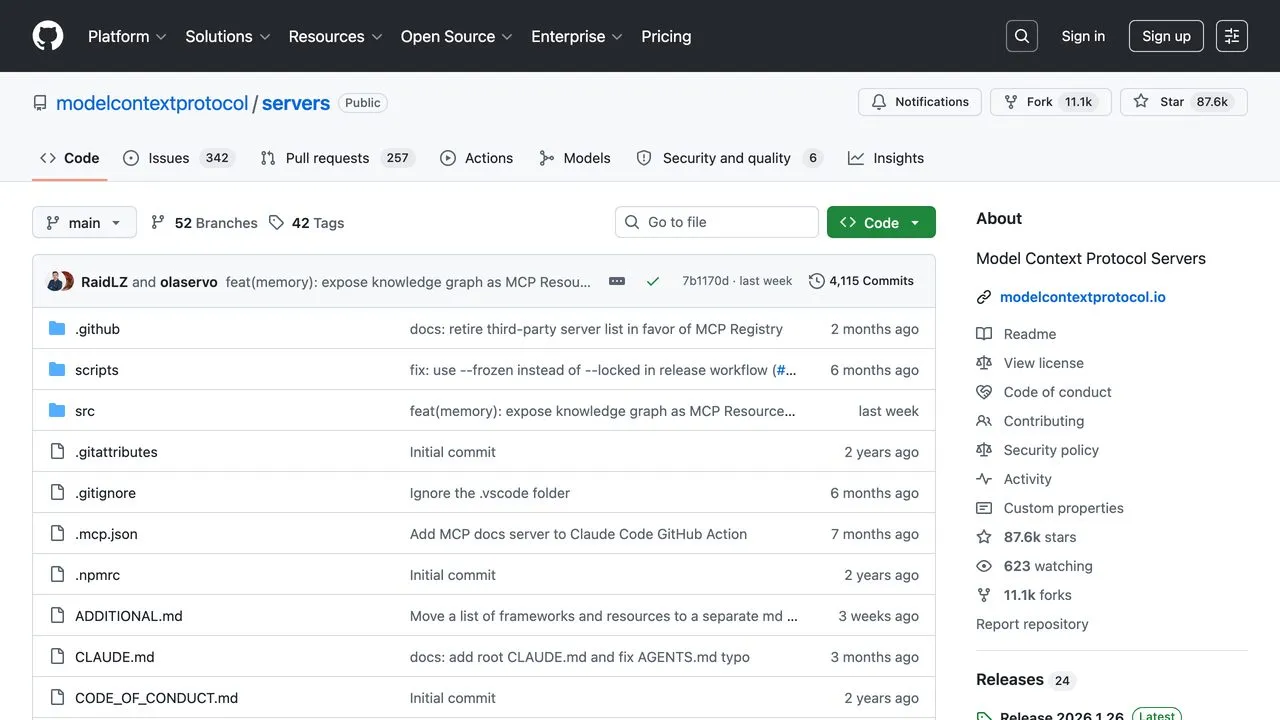1280x720 pixels.
Task: Click Report repository link
Action: (x=1032, y=624)
